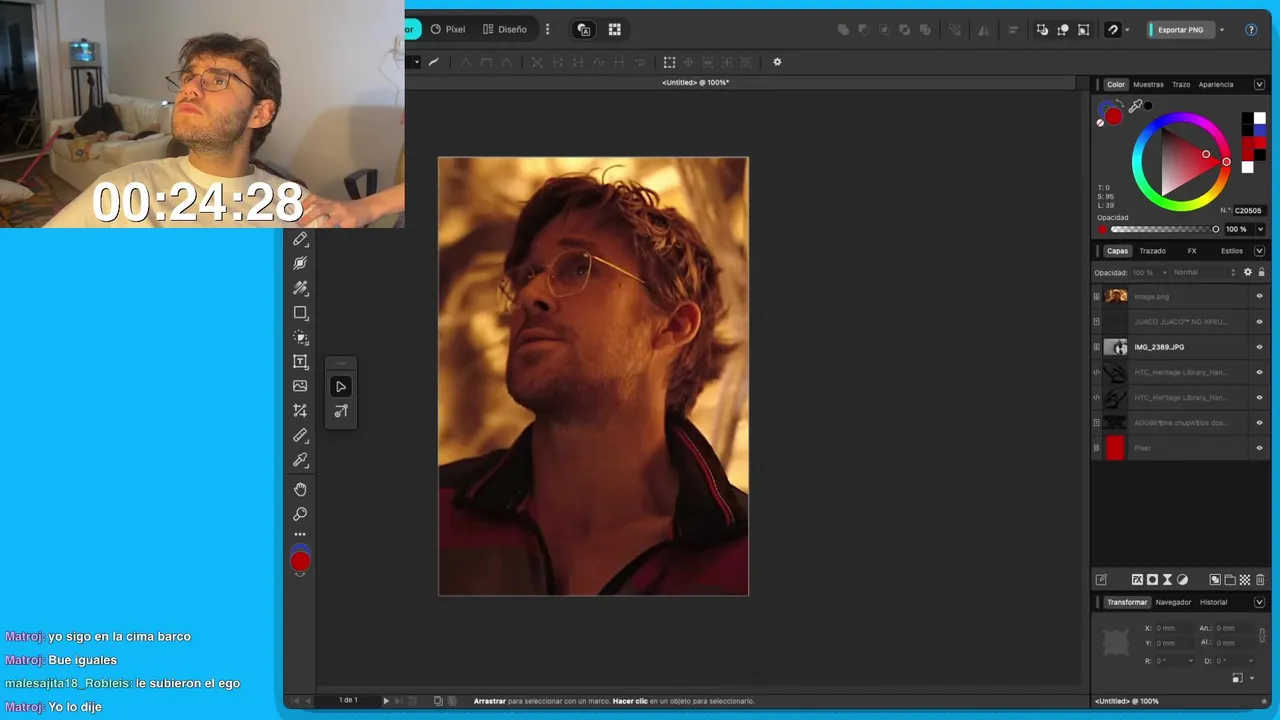Toggle visibility of first HTC_Heritage Library layer
The height and width of the screenshot is (720, 1280).
tap(1259, 372)
